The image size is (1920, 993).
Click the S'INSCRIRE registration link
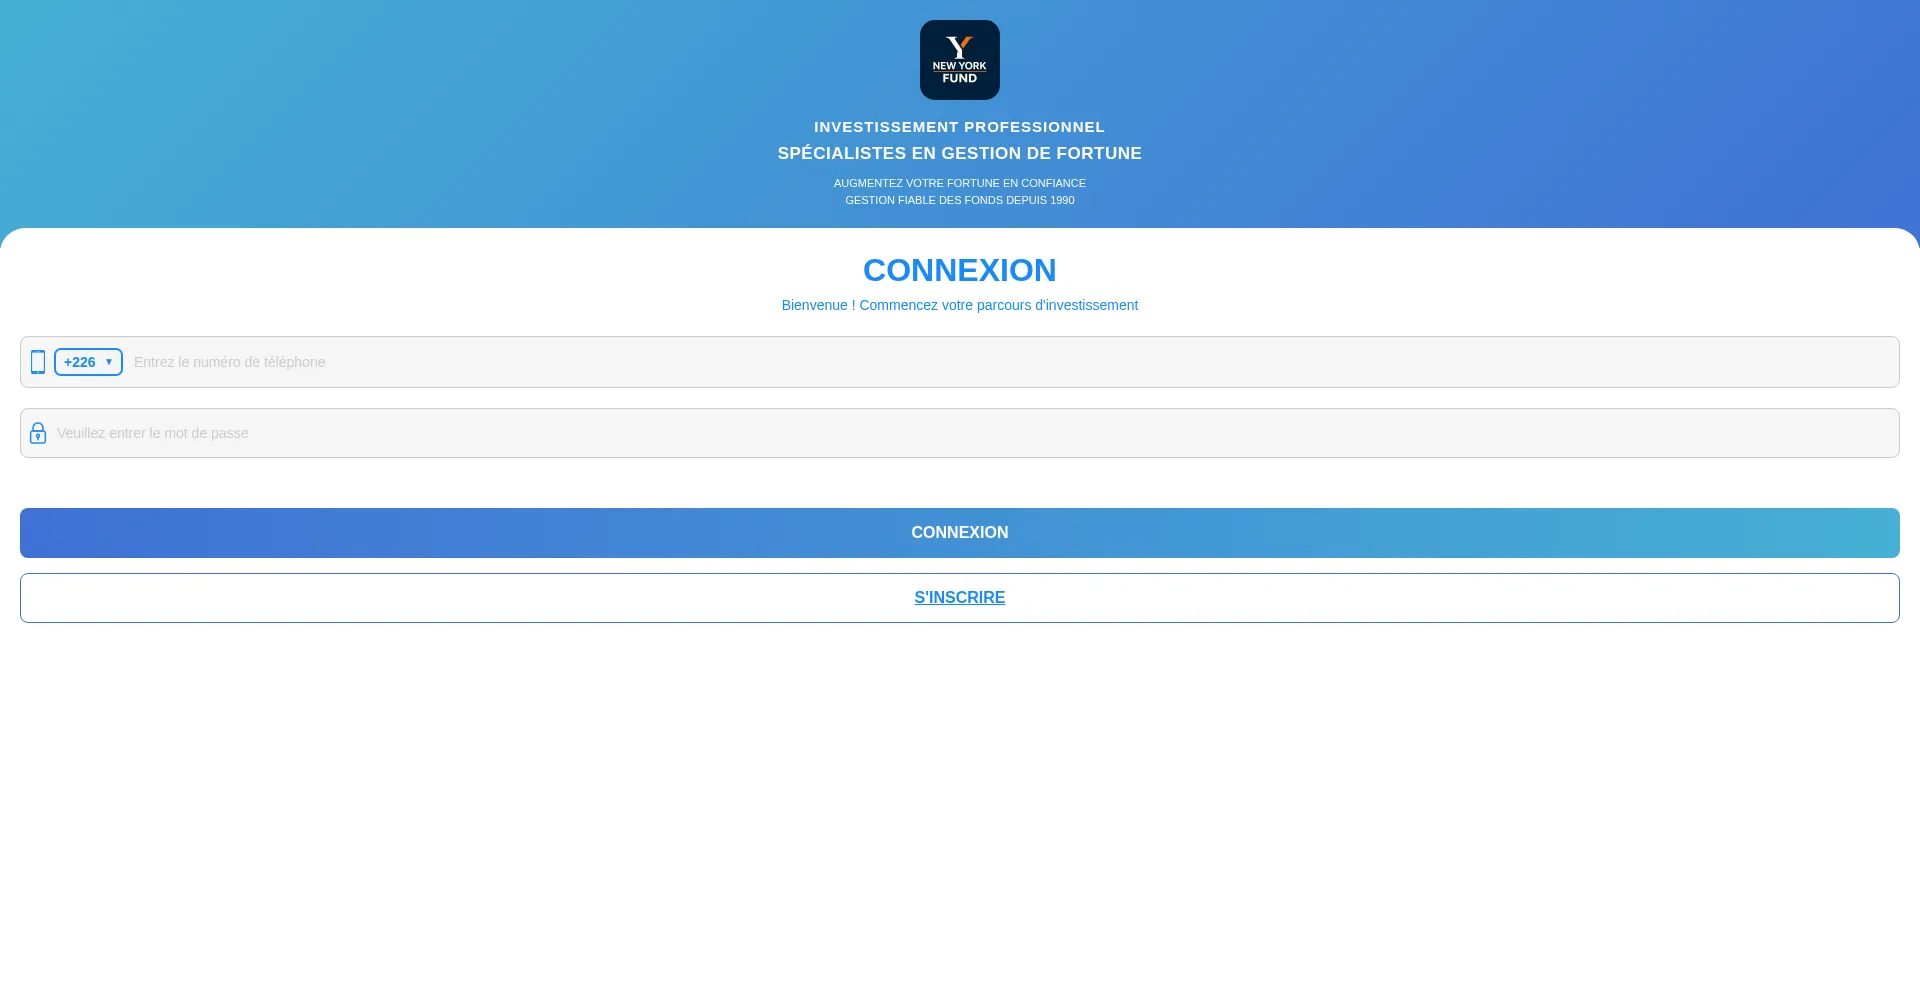(x=959, y=598)
